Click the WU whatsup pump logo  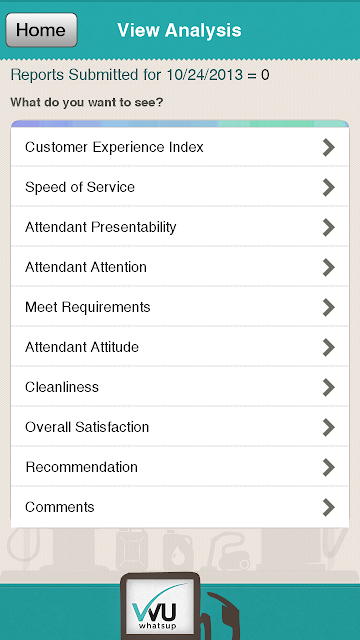tap(160, 606)
